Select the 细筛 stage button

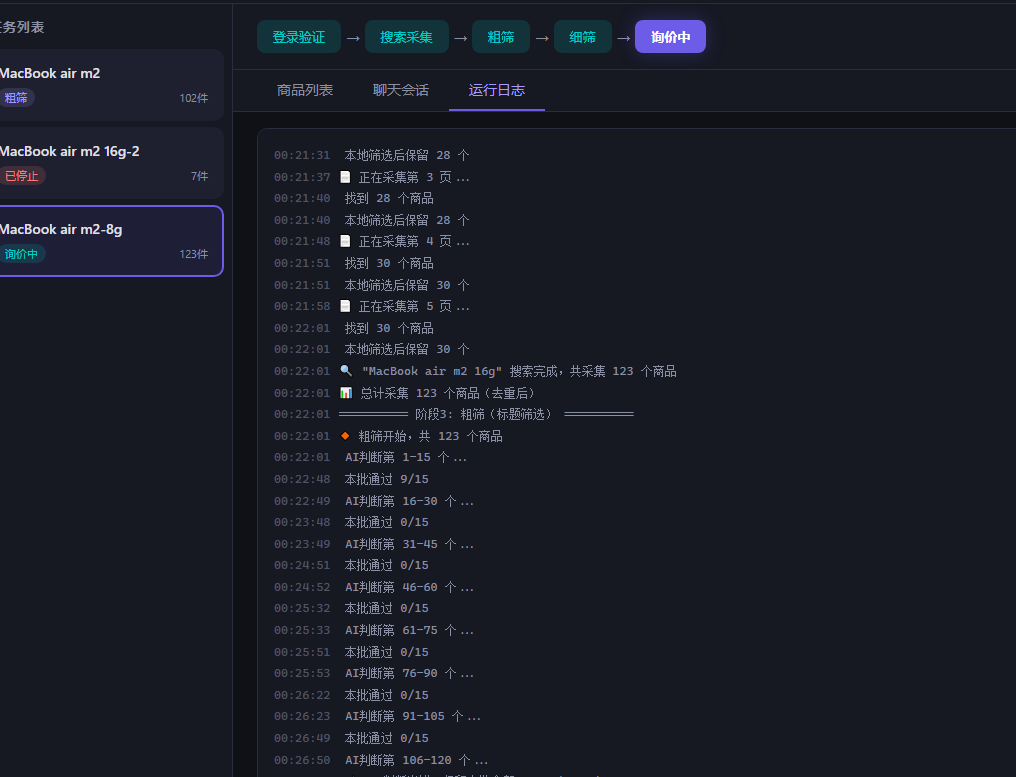click(x=583, y=37)
